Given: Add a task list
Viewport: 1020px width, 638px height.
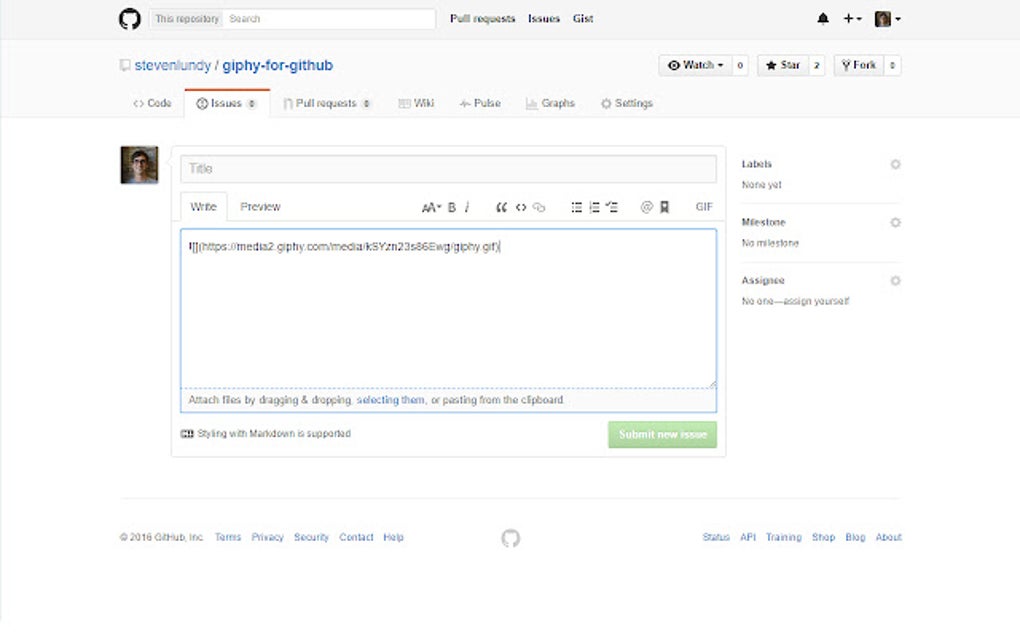Looking at the screenshot, I should [611, 207].
